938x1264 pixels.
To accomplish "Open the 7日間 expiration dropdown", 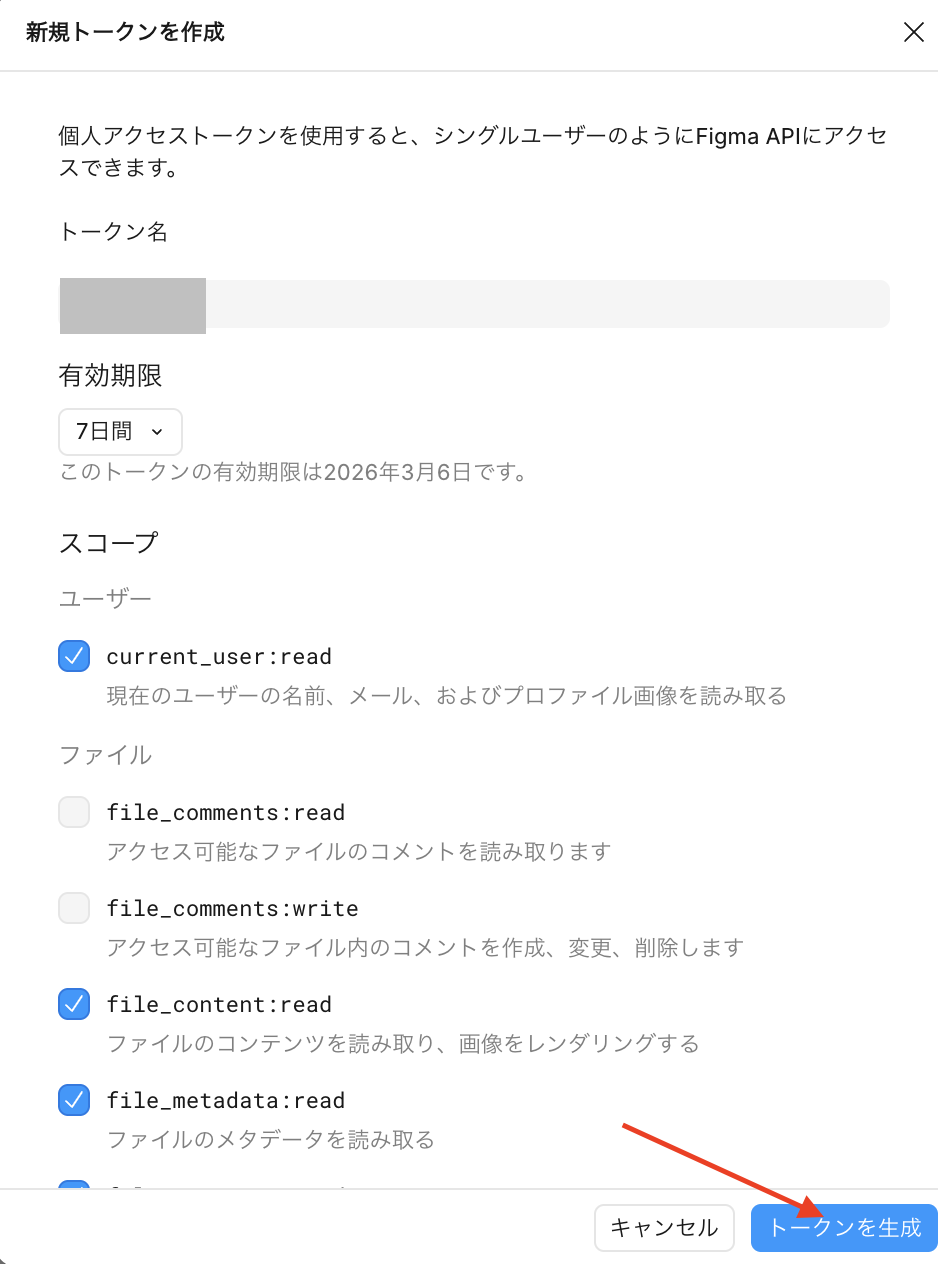I will (120, 432).
